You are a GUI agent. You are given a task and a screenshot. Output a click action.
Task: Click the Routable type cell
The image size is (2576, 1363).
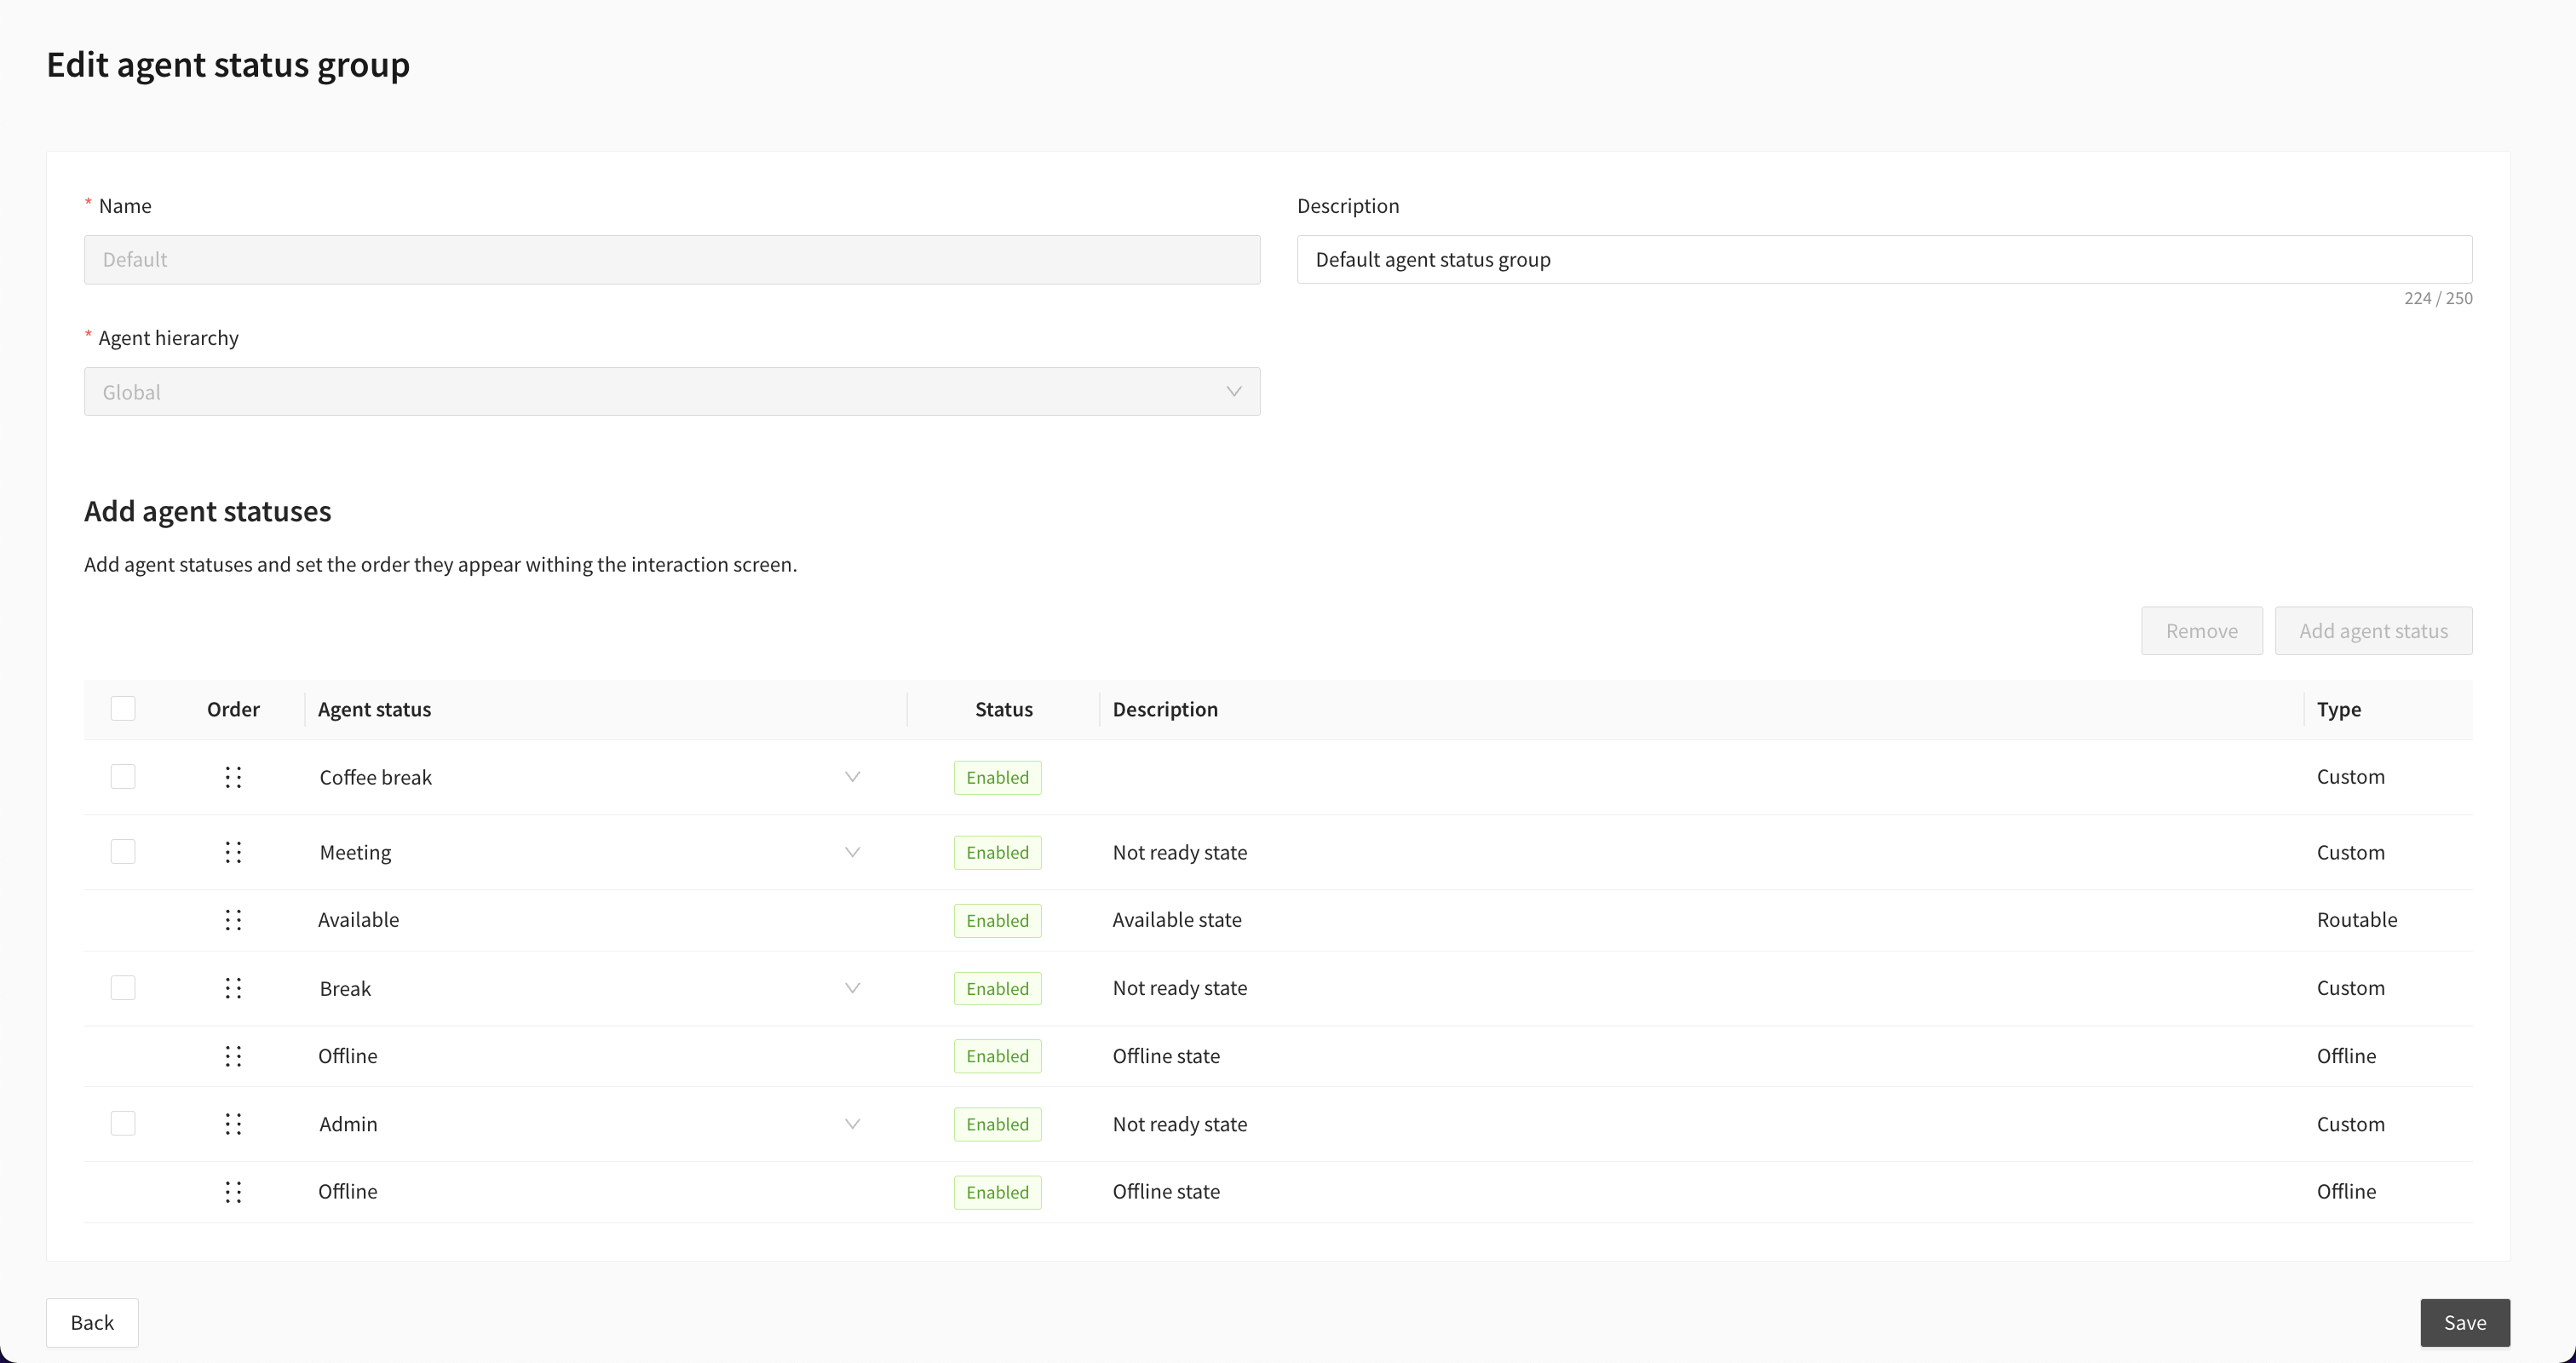coord(2356,919)
